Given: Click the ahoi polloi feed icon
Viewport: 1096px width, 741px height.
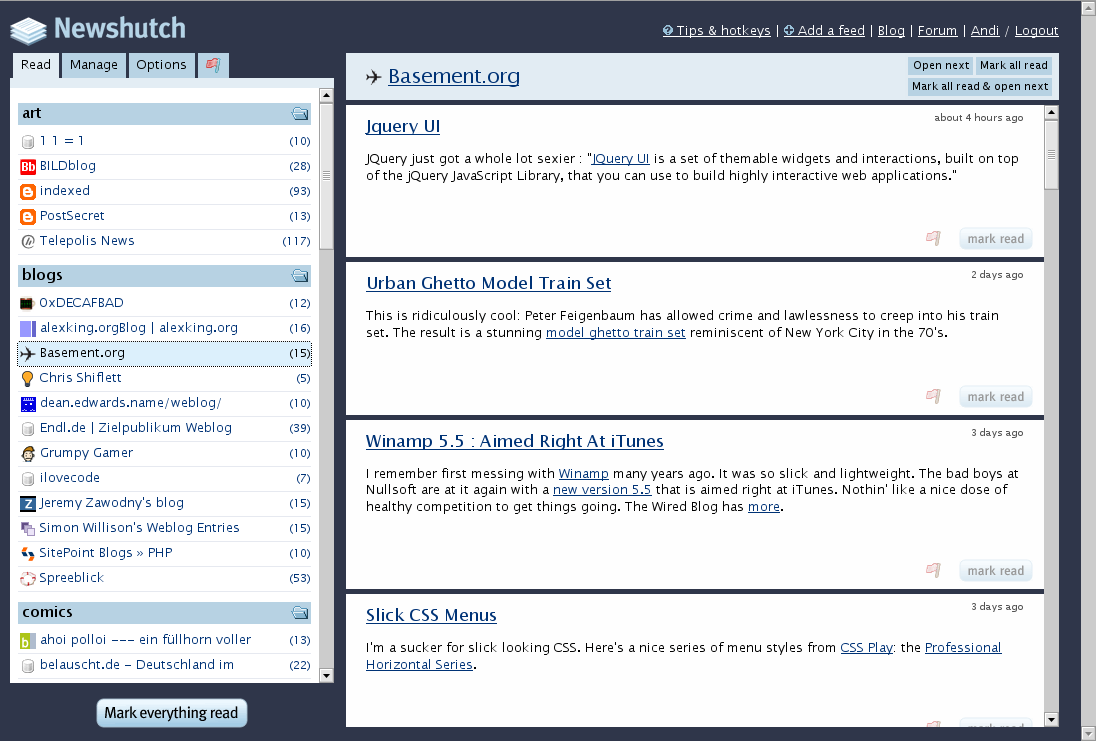Looking at the screenshot, I should 27,640.
